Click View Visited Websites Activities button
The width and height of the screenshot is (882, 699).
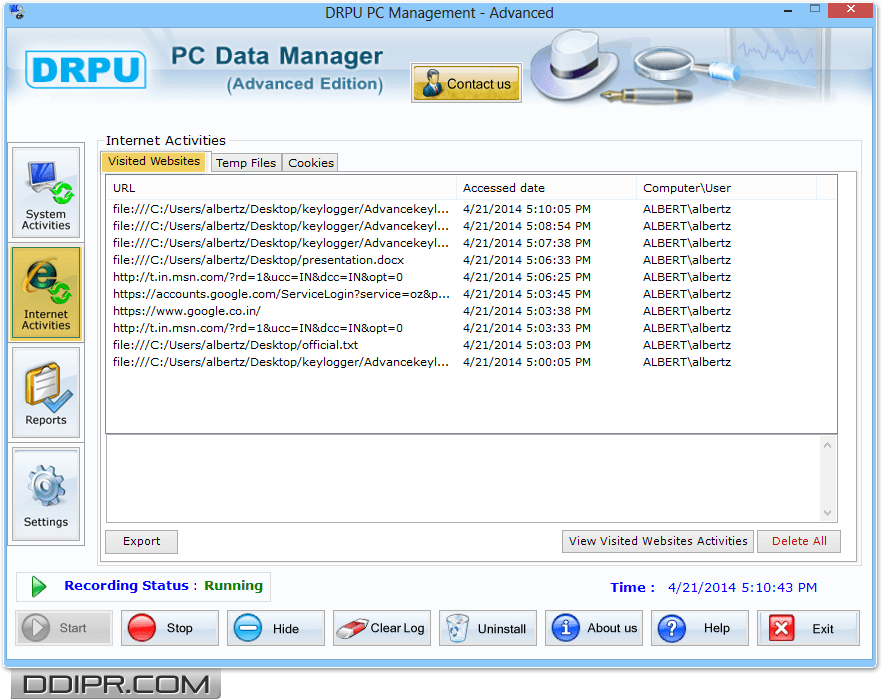658,541
